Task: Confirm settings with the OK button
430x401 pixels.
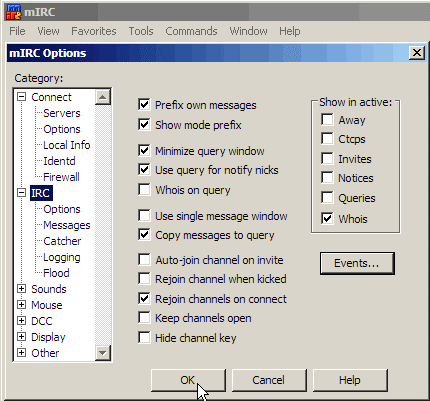Action: [x=188, y=380]
